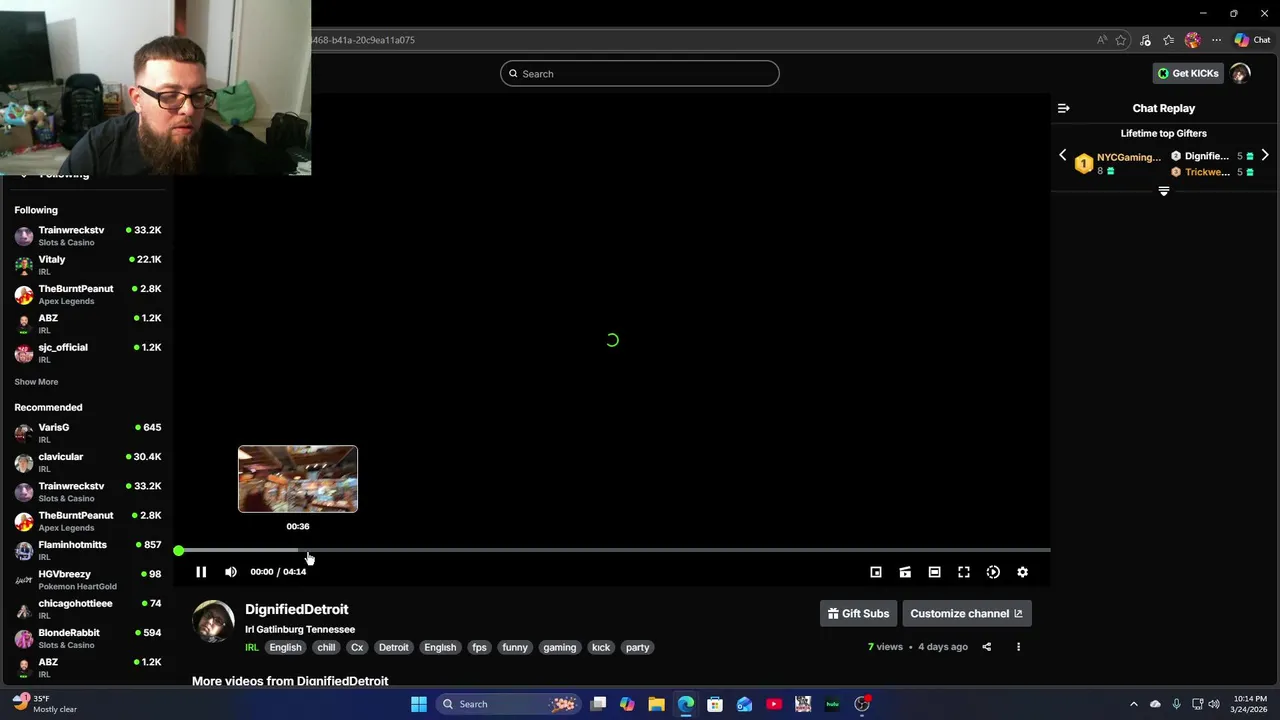1280x720 pixels.
Task: Open YouTube app on taskbar
Action: click(774, 704)
